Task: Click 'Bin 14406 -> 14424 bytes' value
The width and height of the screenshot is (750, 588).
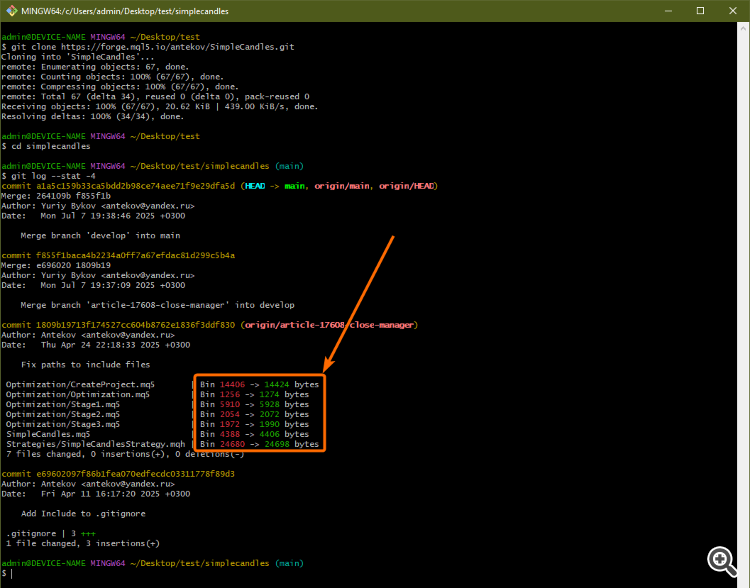Action: pyautogui.click(x=259, y=385)
